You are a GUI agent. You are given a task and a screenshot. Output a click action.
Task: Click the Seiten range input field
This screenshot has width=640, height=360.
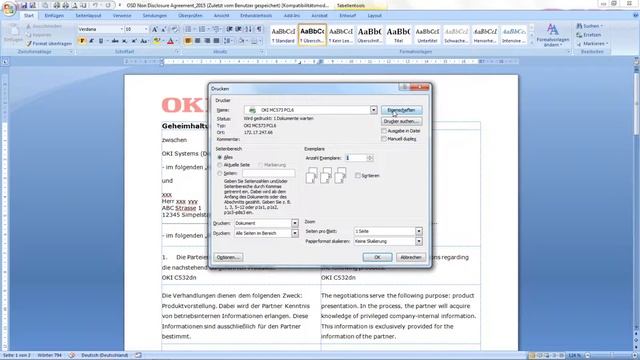pos(268,173)
